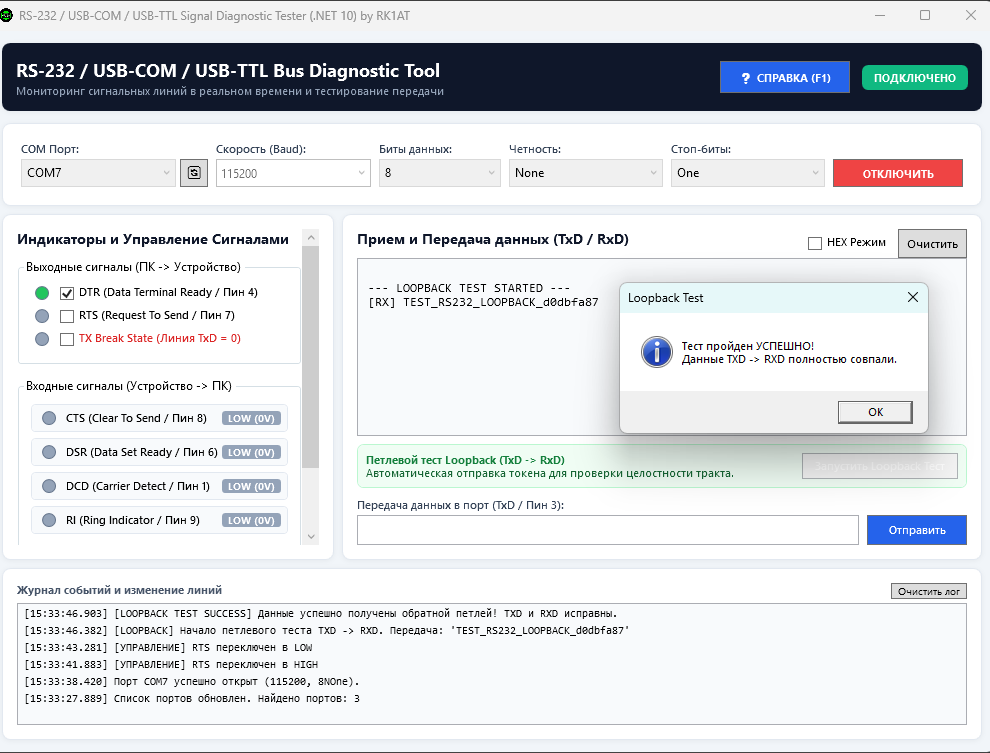Click the 'Порт COM7 успешно открыт' log entry
This screenshot has width=990, height=753.
192,682
